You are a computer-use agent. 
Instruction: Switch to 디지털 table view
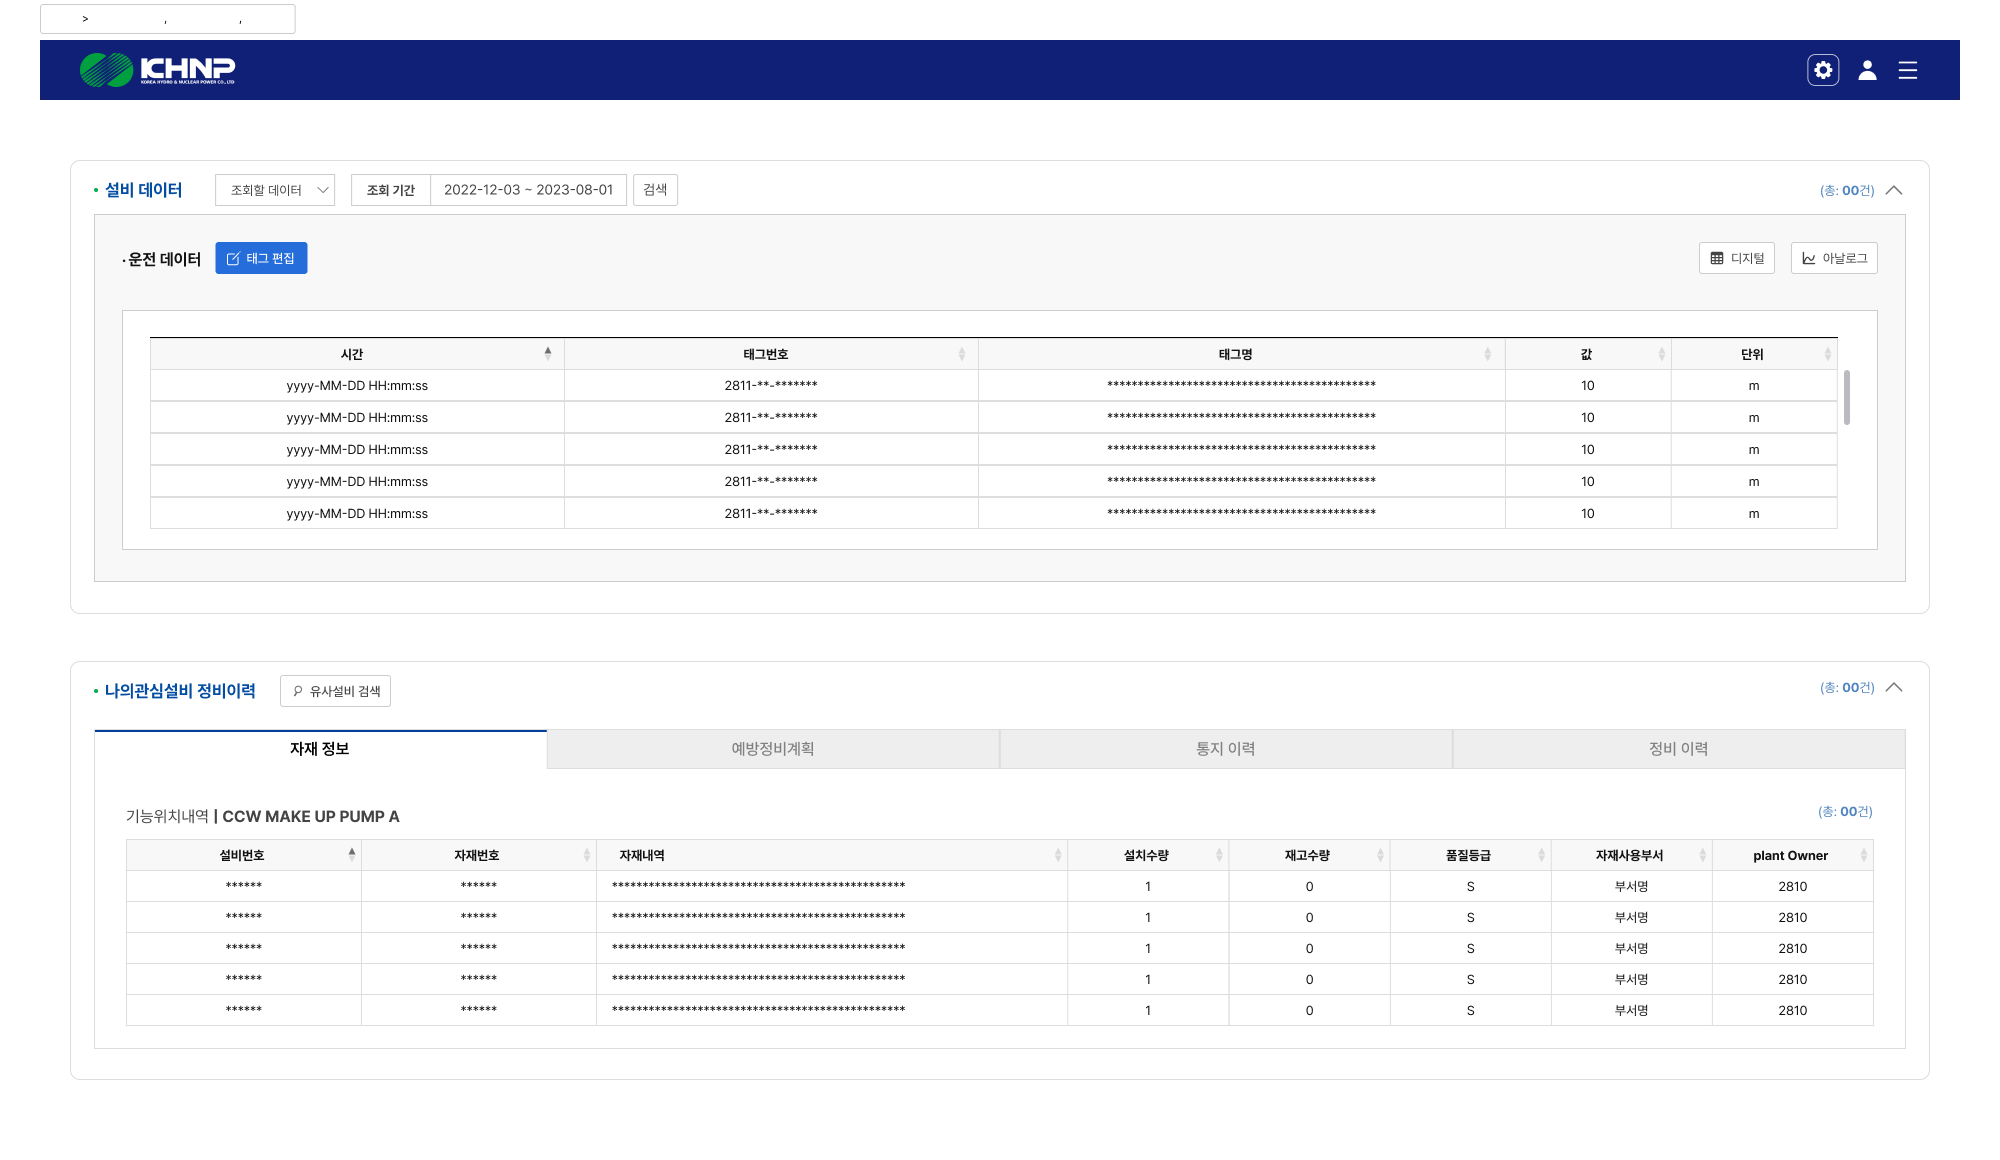click(1737, 258)
